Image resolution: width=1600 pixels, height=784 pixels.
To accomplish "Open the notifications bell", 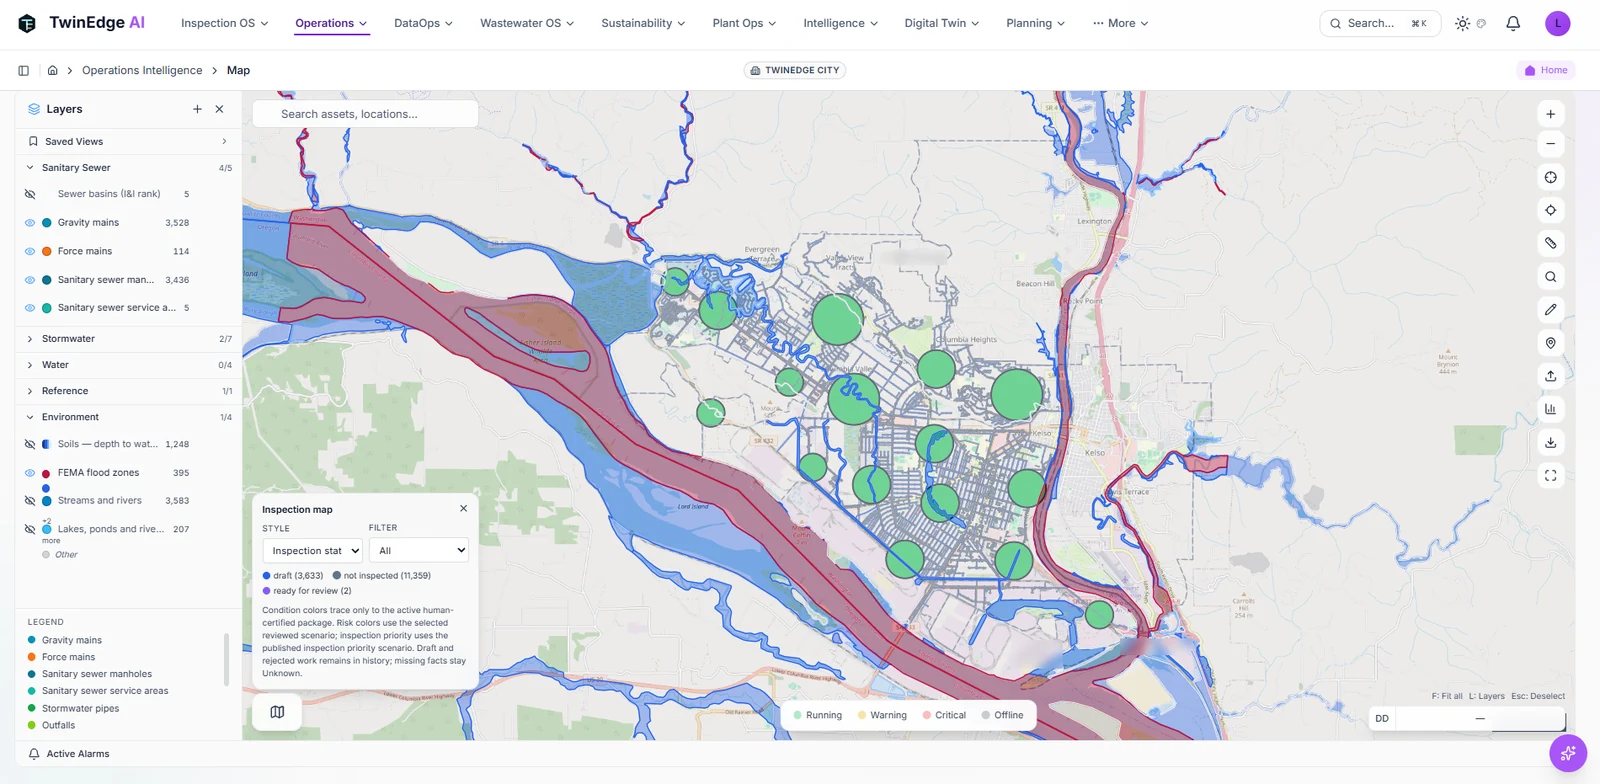I will 1513,23.
